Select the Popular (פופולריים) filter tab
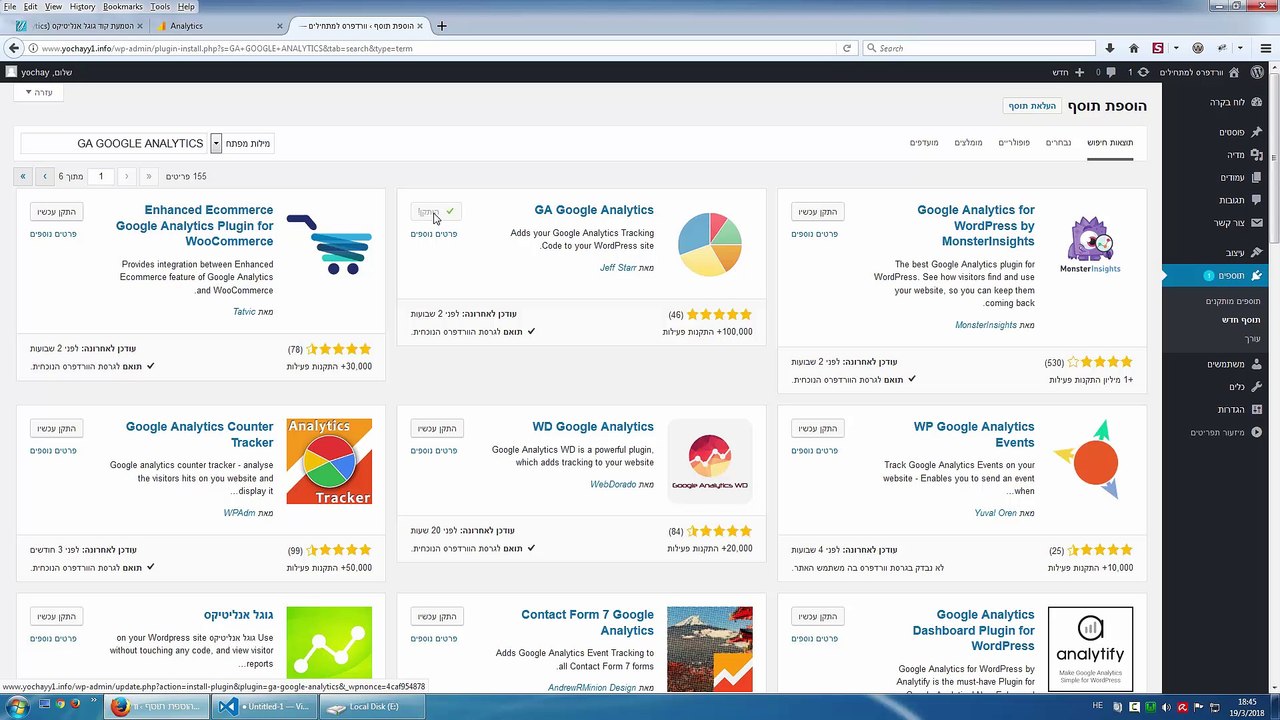Screen dimensions: 1280x720 coord(1014,143)
